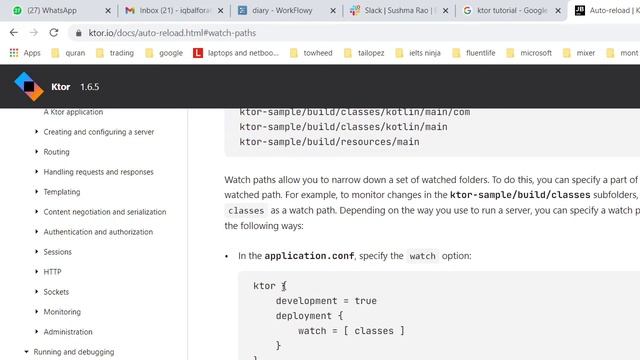Click the URL address bar field
Viewport: 640px width, 360px height.
click(x=354, y=33)
